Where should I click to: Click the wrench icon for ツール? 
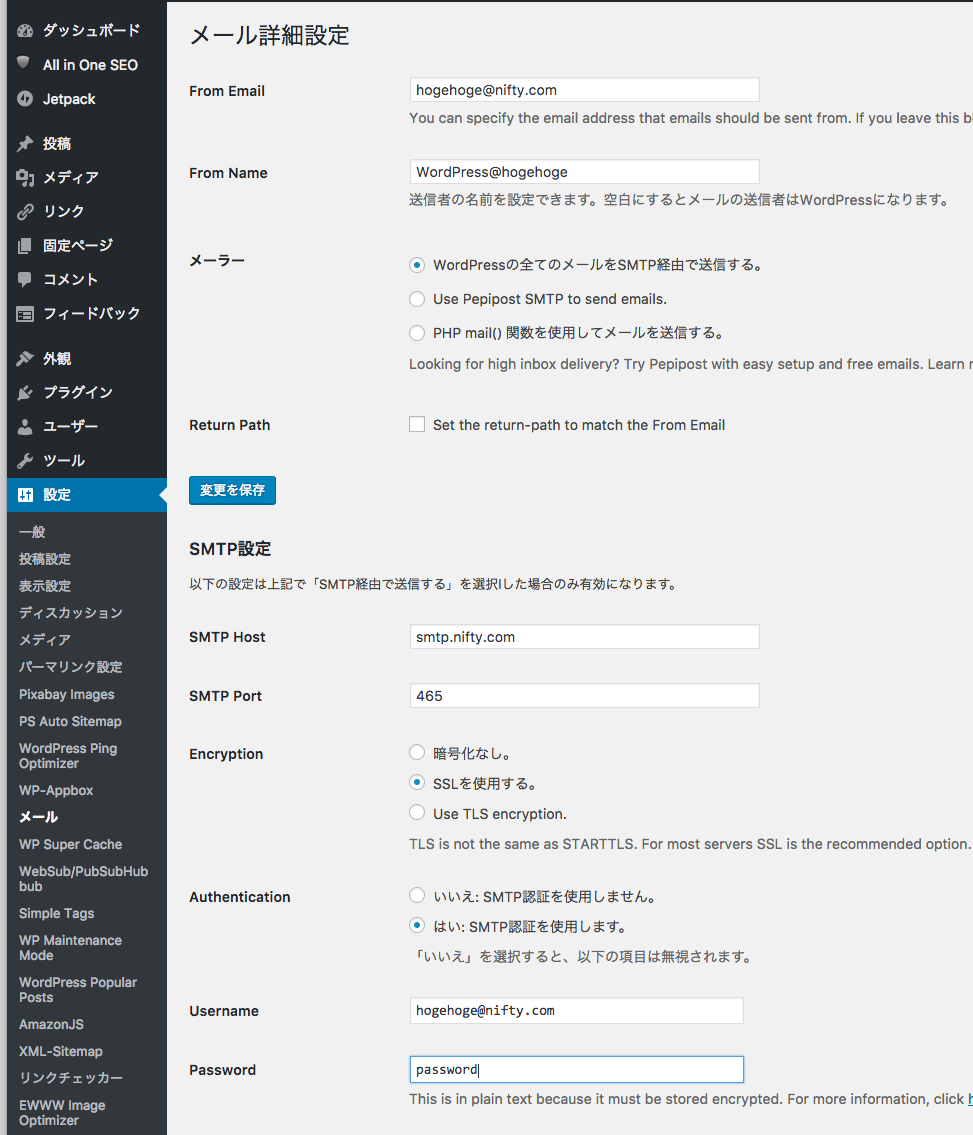point(25,460)
